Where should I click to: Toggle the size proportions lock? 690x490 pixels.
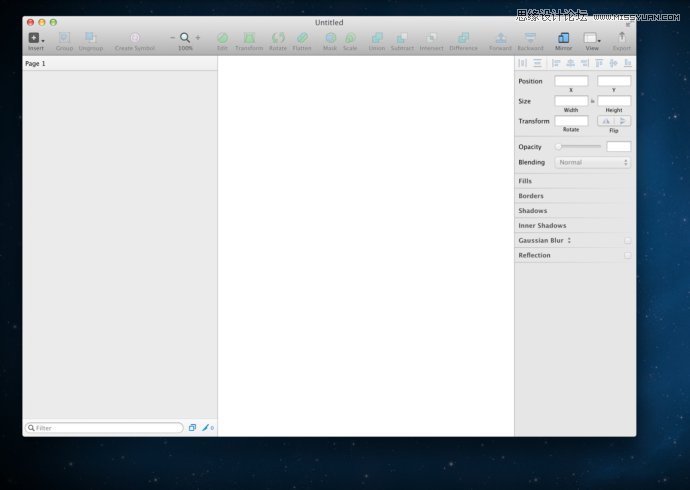pos(593,101)
